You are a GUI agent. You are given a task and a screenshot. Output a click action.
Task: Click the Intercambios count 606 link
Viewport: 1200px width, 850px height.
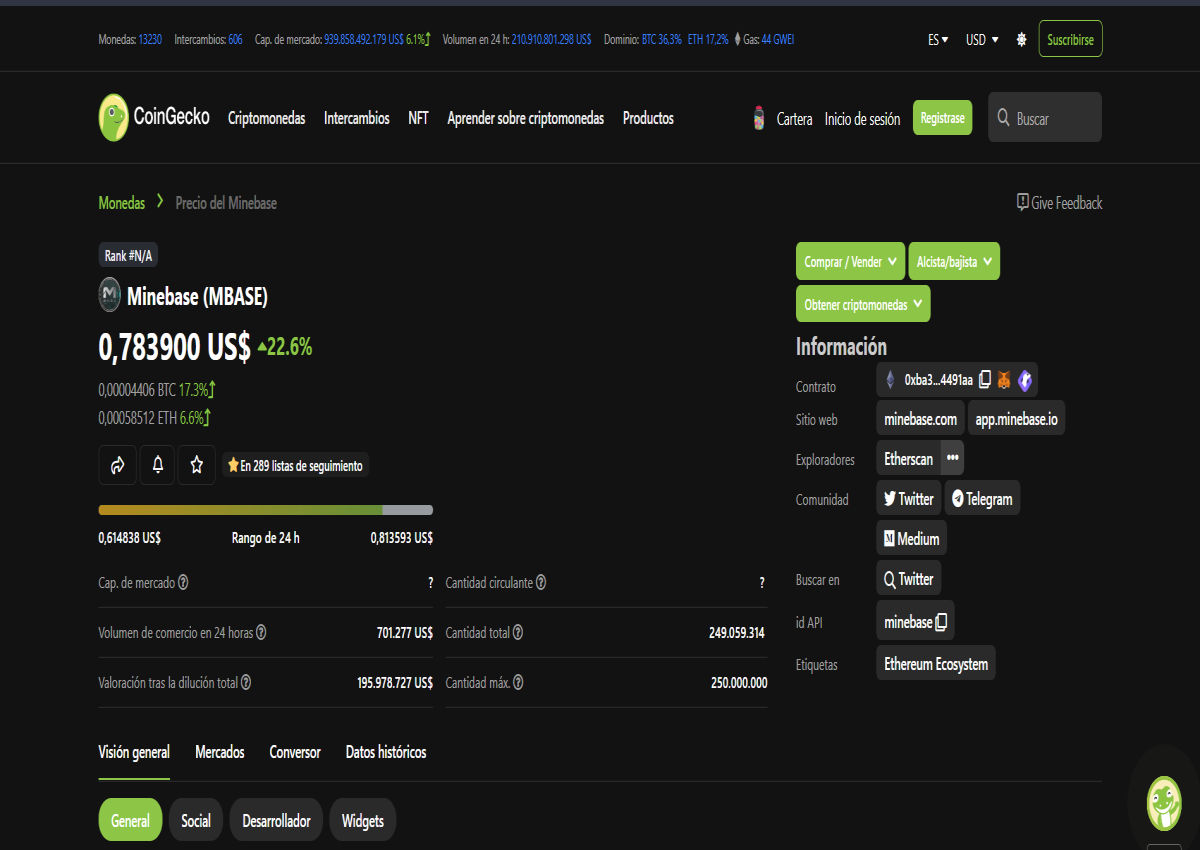[235, 40]
